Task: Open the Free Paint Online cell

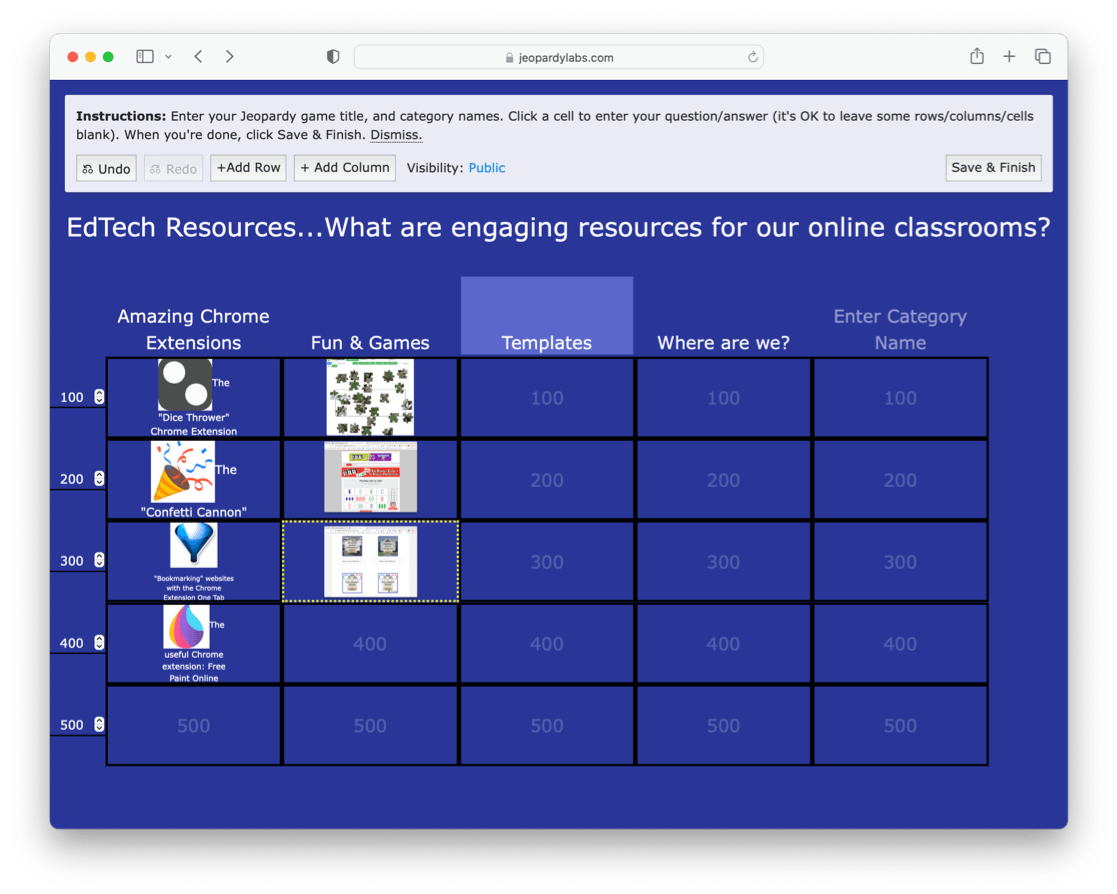Action: tap(193, 643)
